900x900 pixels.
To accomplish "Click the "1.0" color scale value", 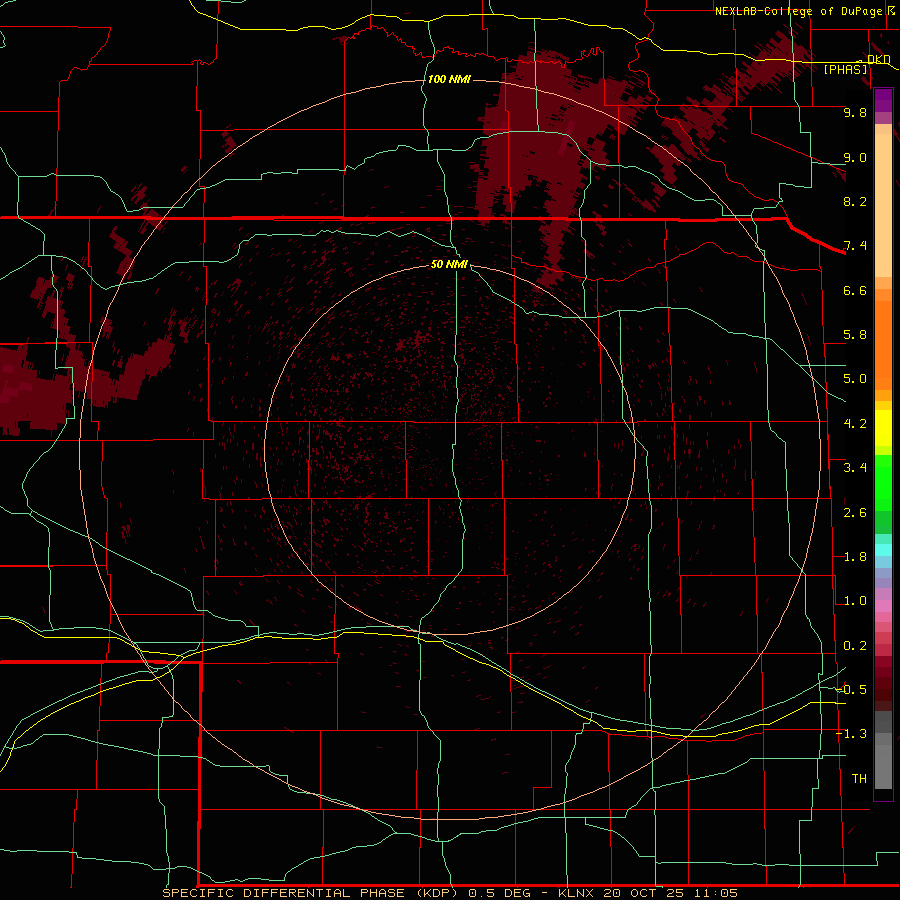I will click(x=855, y=601).
